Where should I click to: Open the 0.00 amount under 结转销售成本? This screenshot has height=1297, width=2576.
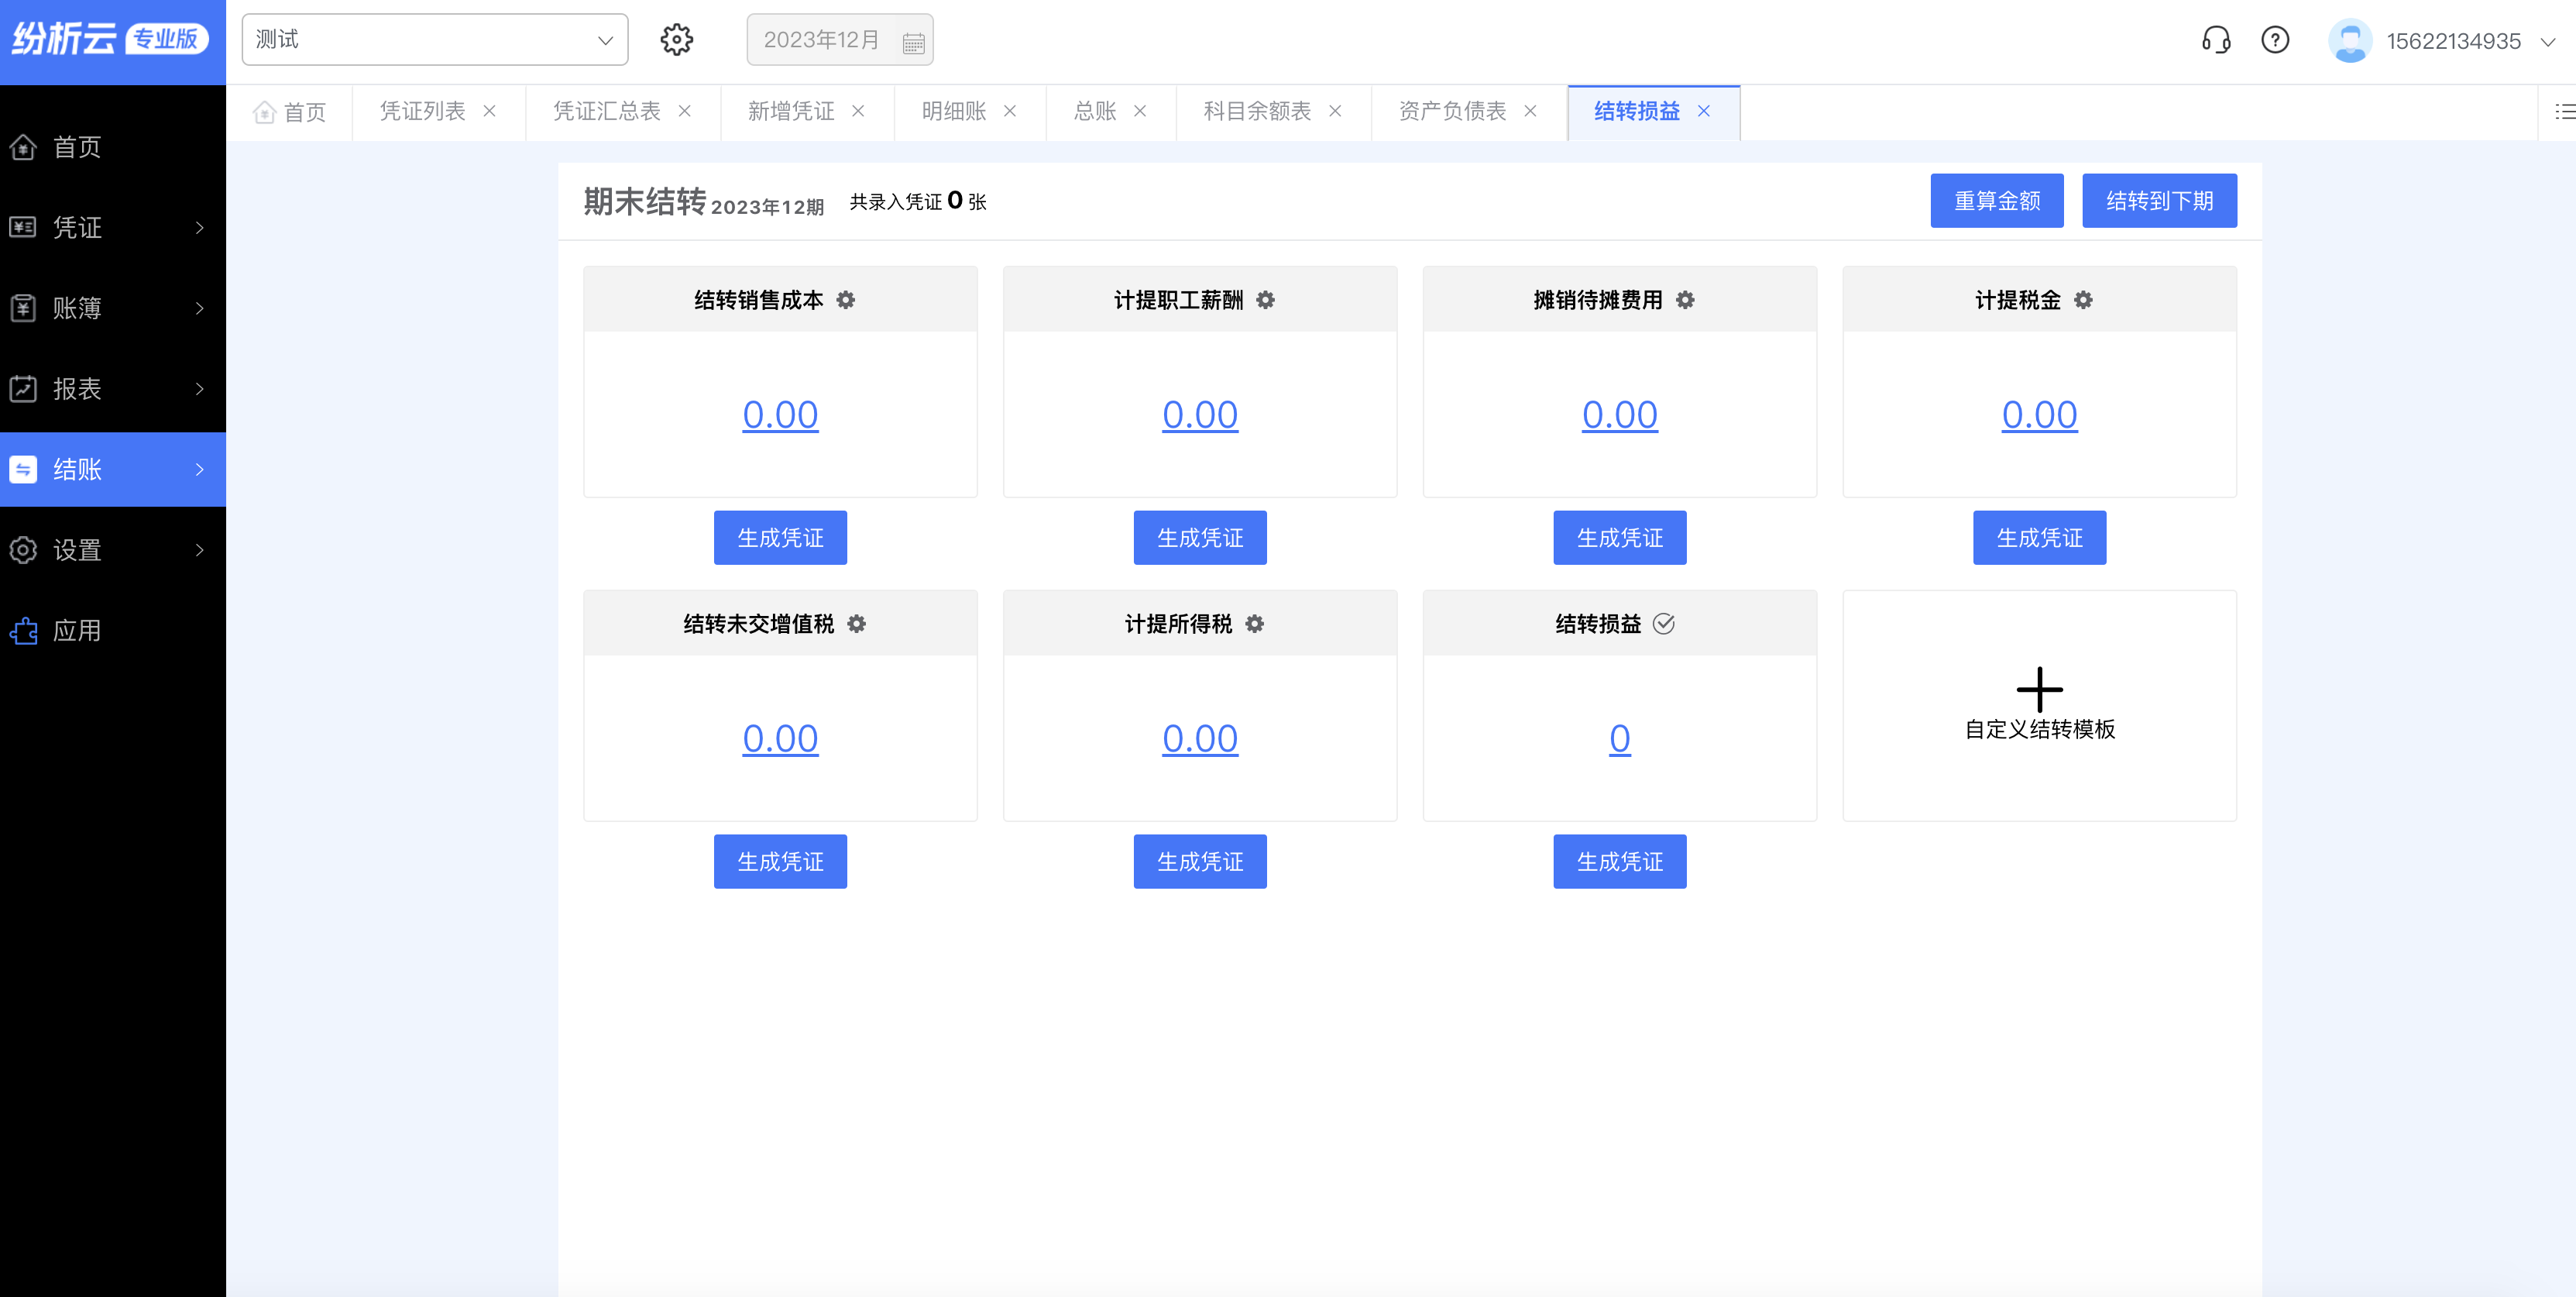point(780,415)
